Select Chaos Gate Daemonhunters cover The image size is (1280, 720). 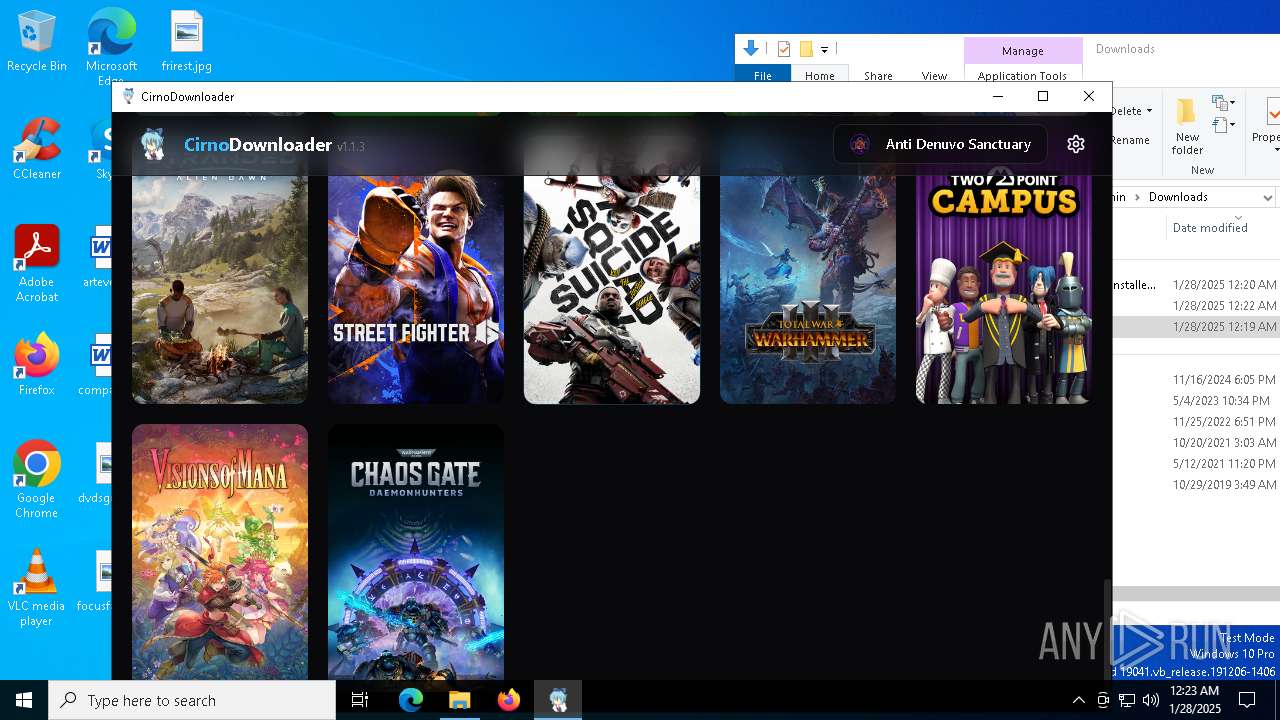click(416, 552)
